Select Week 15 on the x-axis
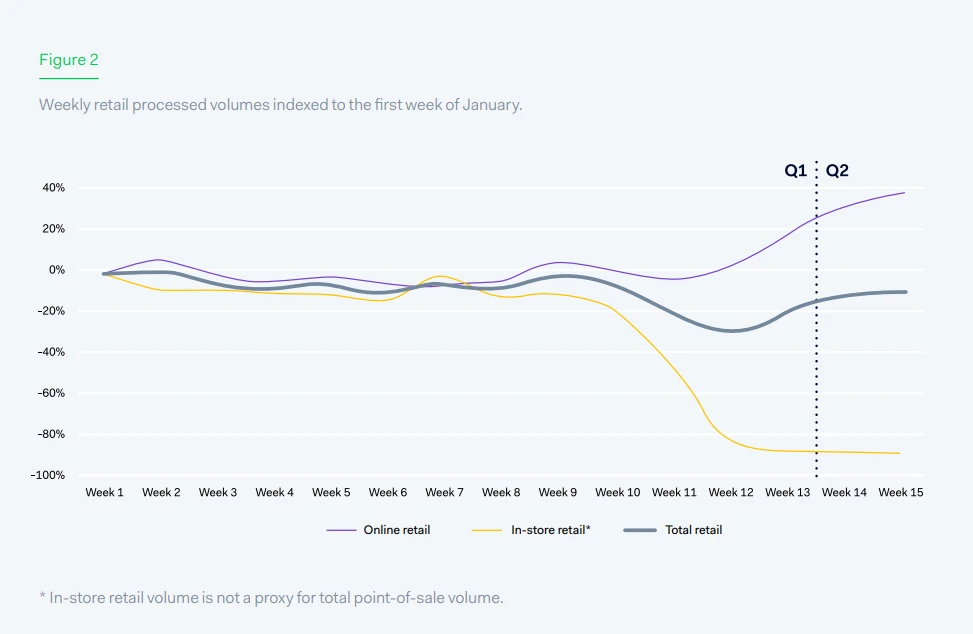973x634 pixels. point(900,492)
